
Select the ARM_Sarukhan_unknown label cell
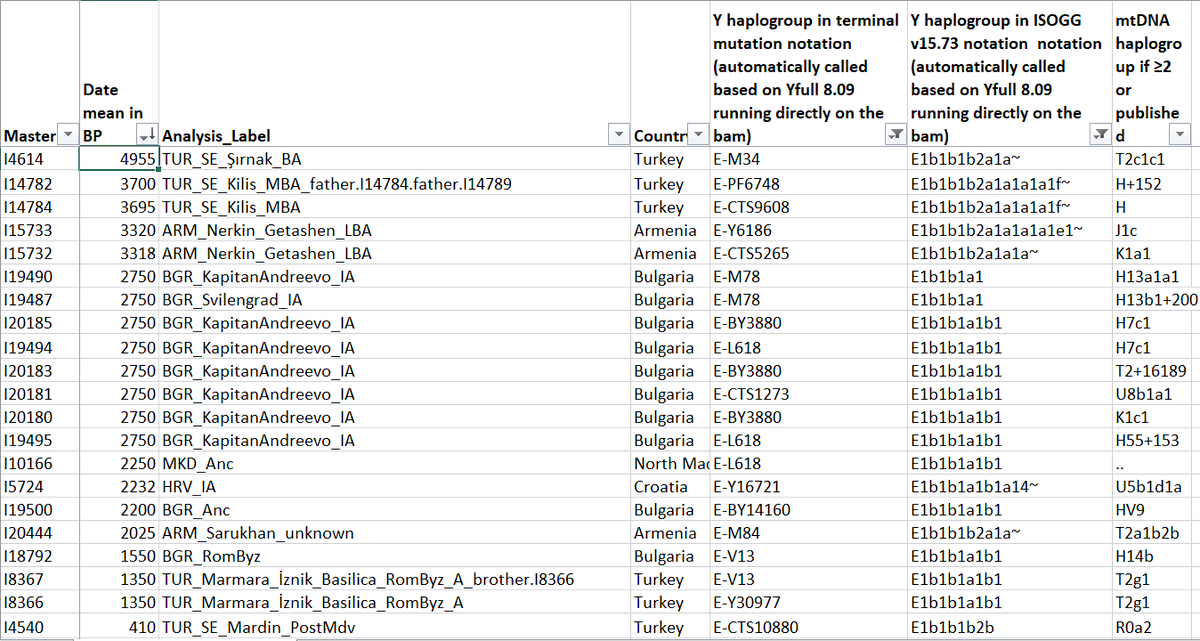(394, 533)
